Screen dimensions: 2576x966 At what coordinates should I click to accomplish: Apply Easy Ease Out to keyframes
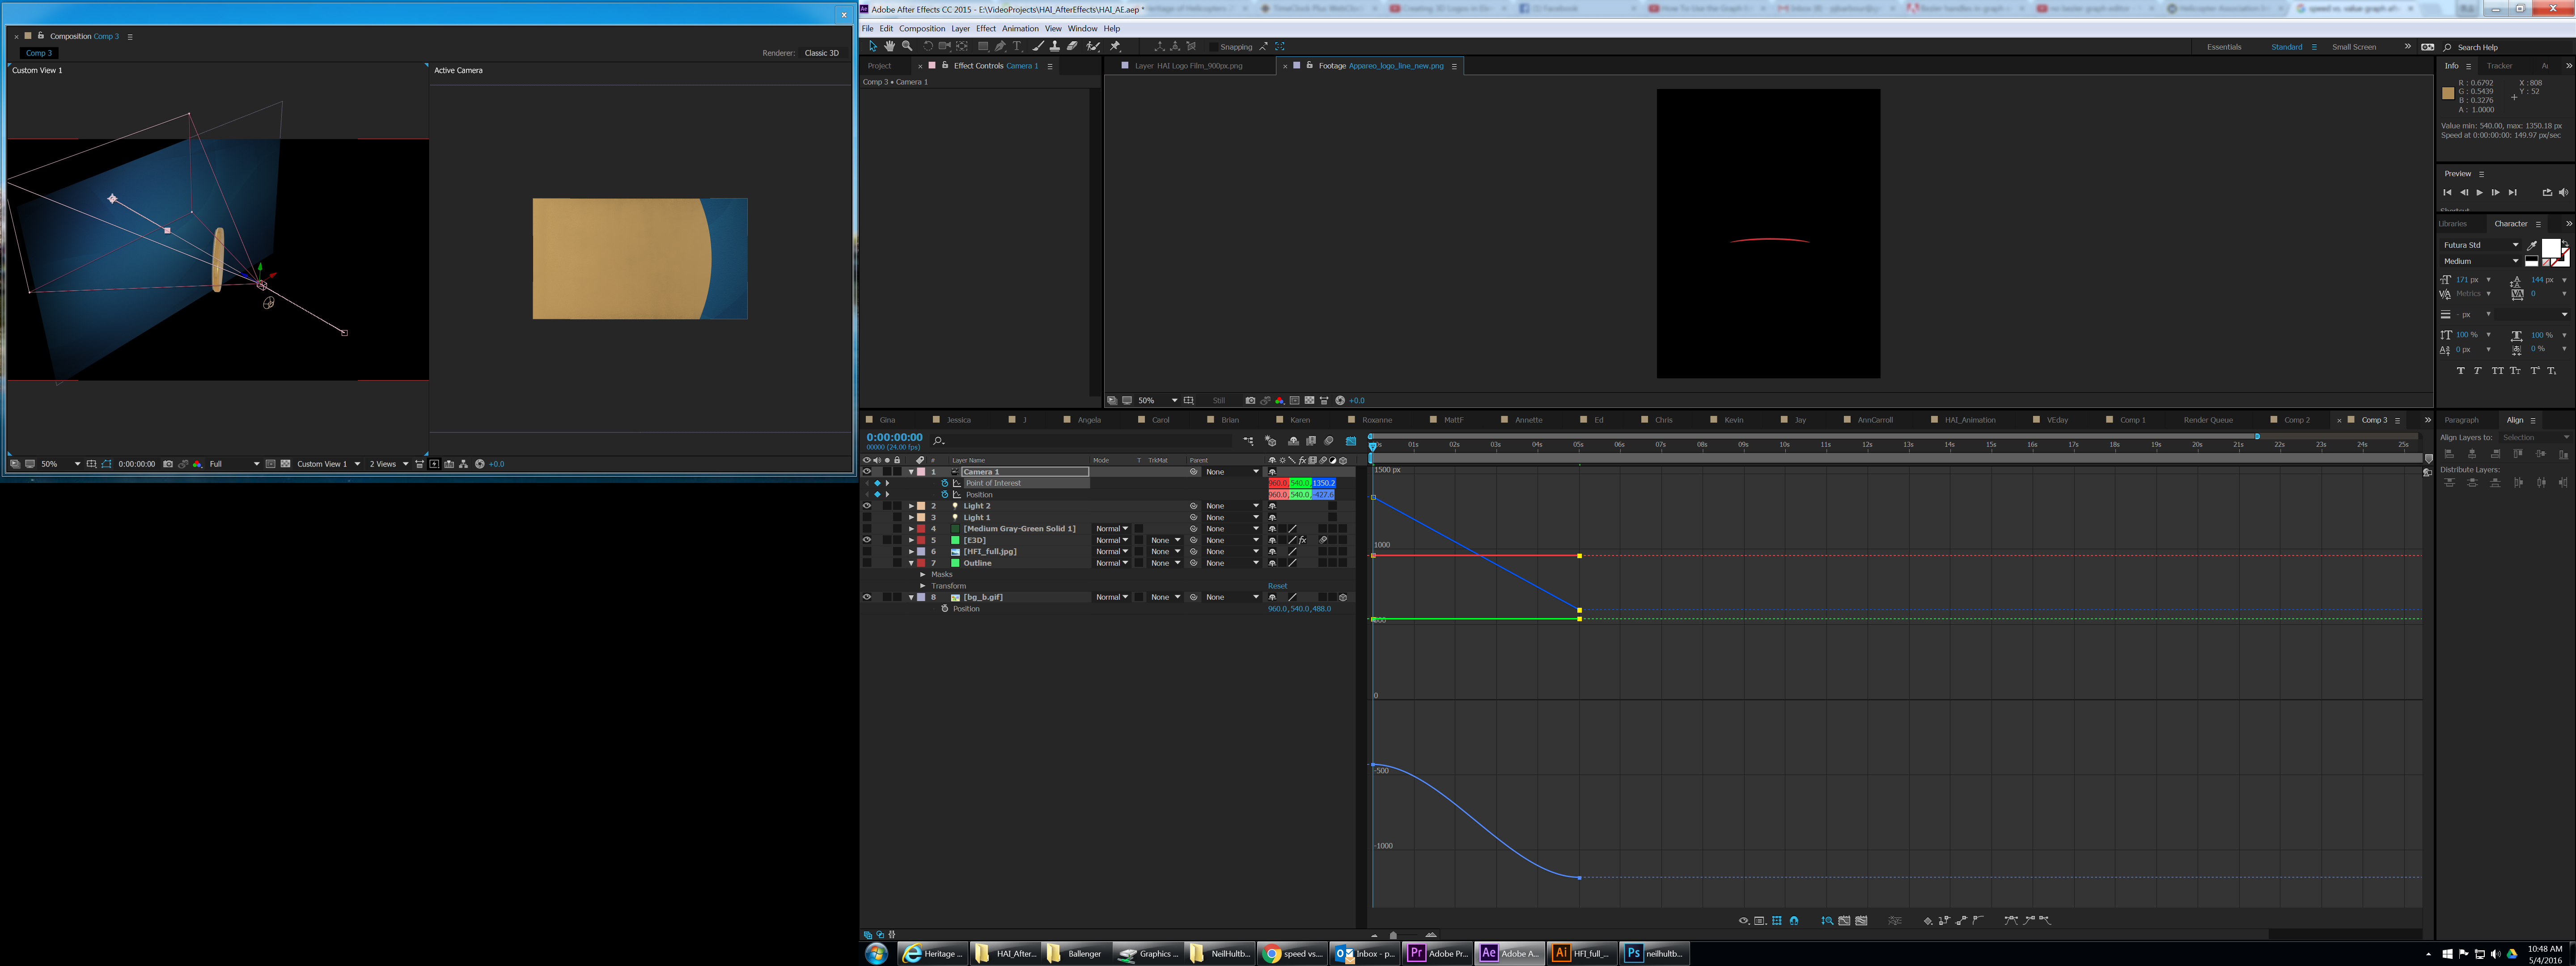[x=2045, y=921]
